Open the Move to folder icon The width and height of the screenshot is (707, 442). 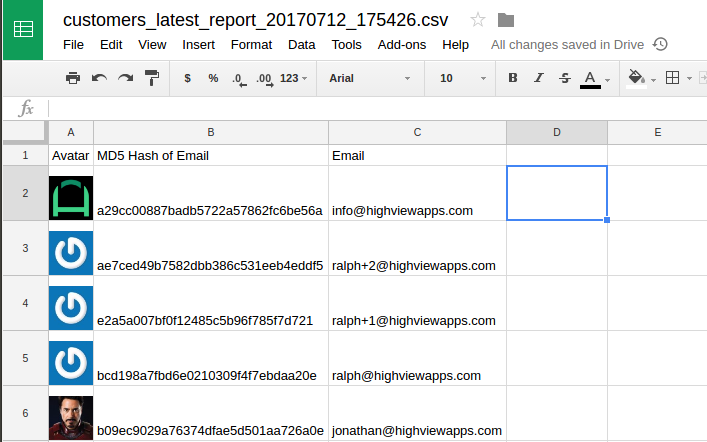(506, 20)
